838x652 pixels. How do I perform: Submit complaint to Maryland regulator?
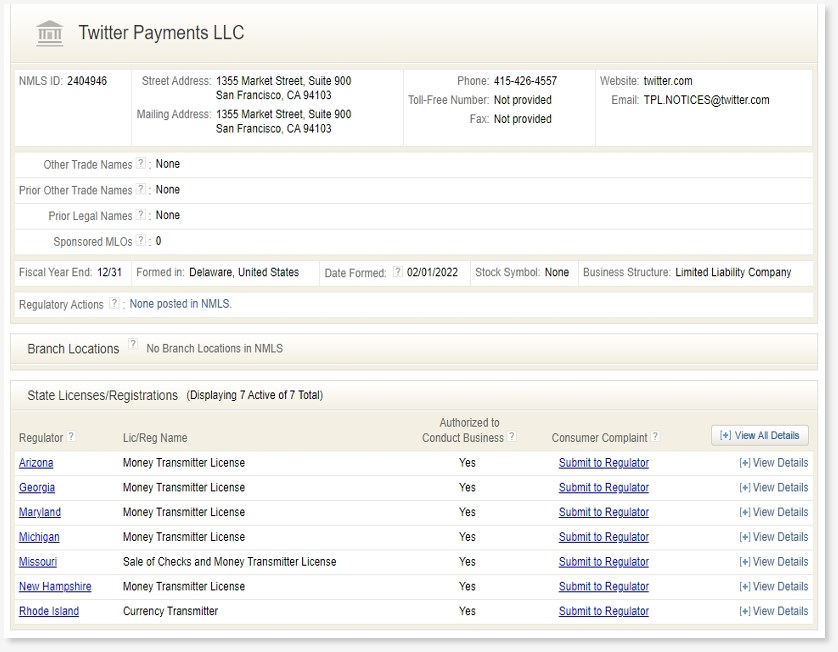coord(603,512)
